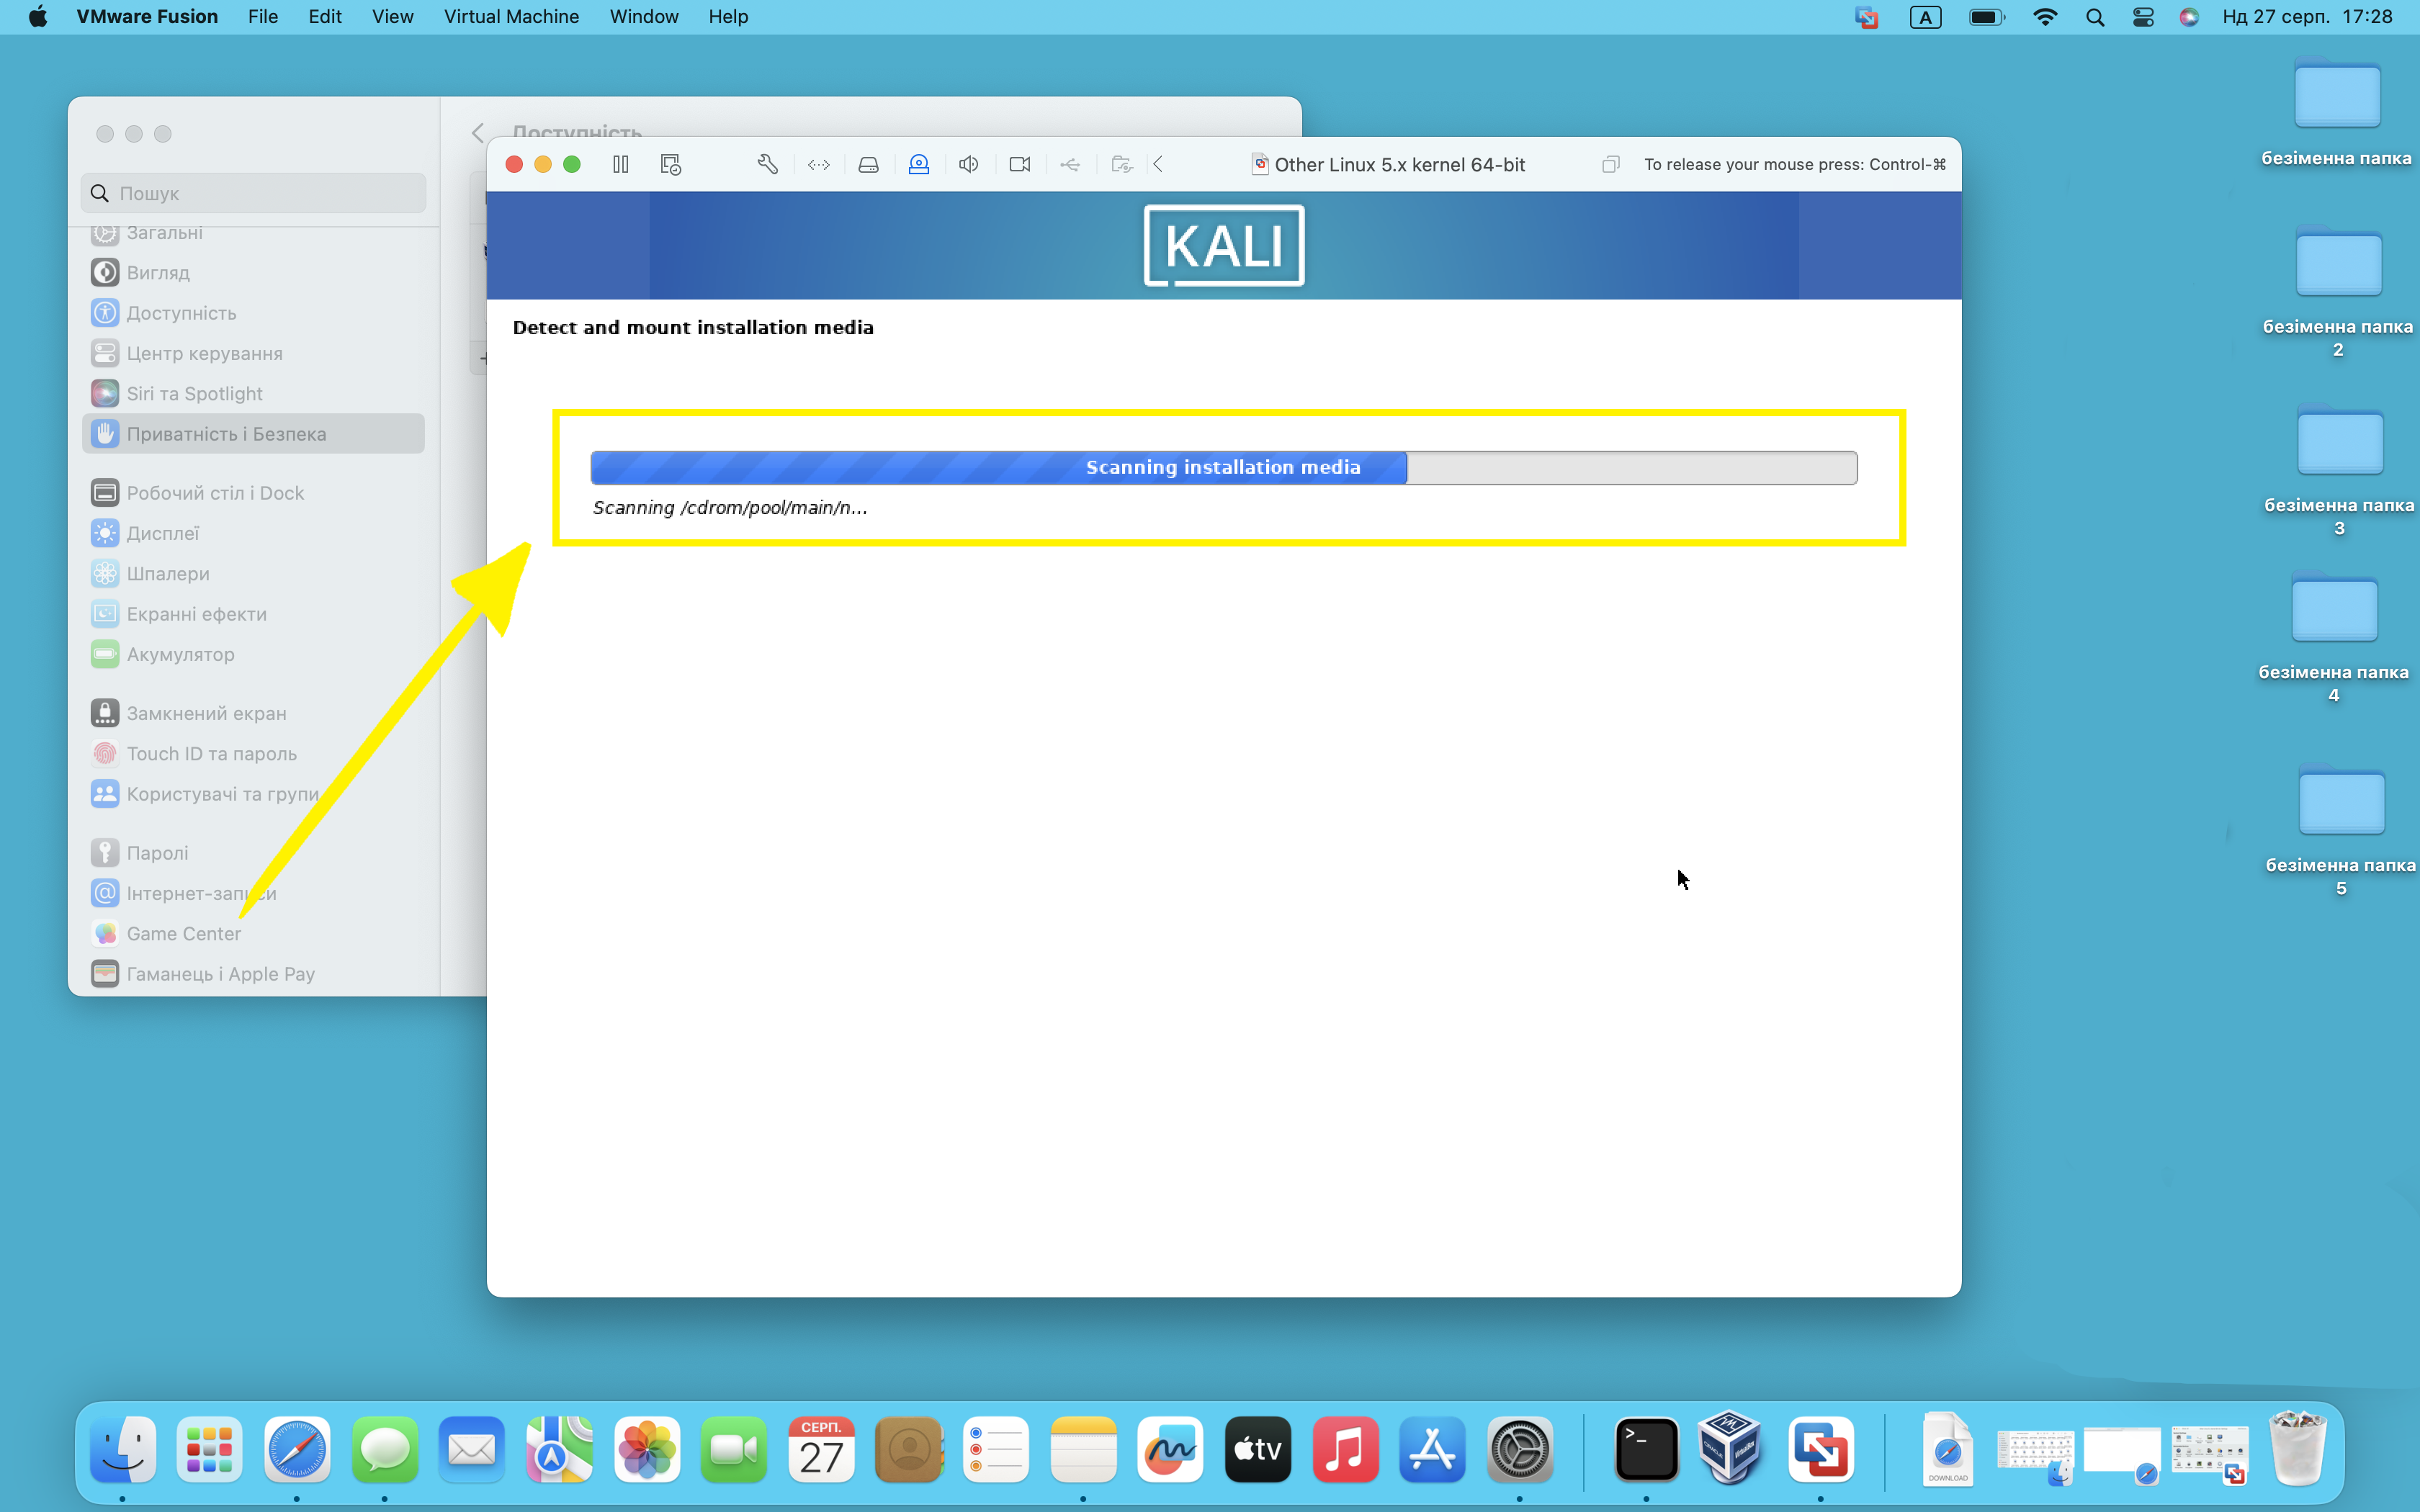Open the Edit menu

325,17
